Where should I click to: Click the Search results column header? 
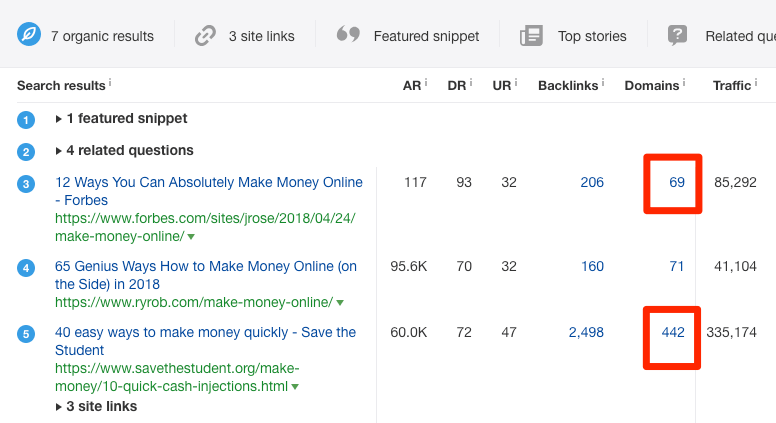tap(61, 86)
